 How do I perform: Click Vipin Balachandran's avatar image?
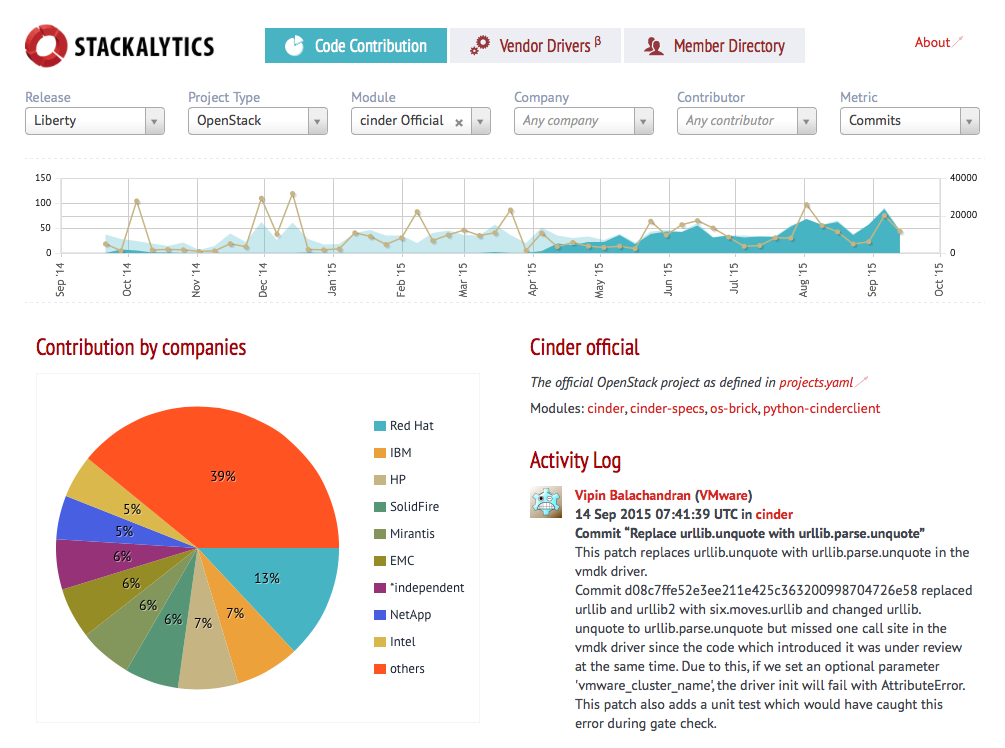click(x=546, y=503)
